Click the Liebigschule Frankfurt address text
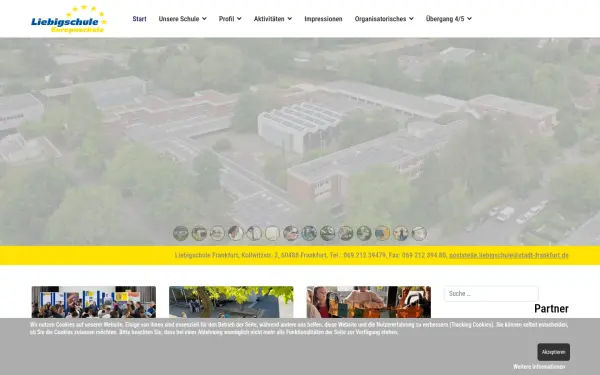600x375 pixels. 311,255
